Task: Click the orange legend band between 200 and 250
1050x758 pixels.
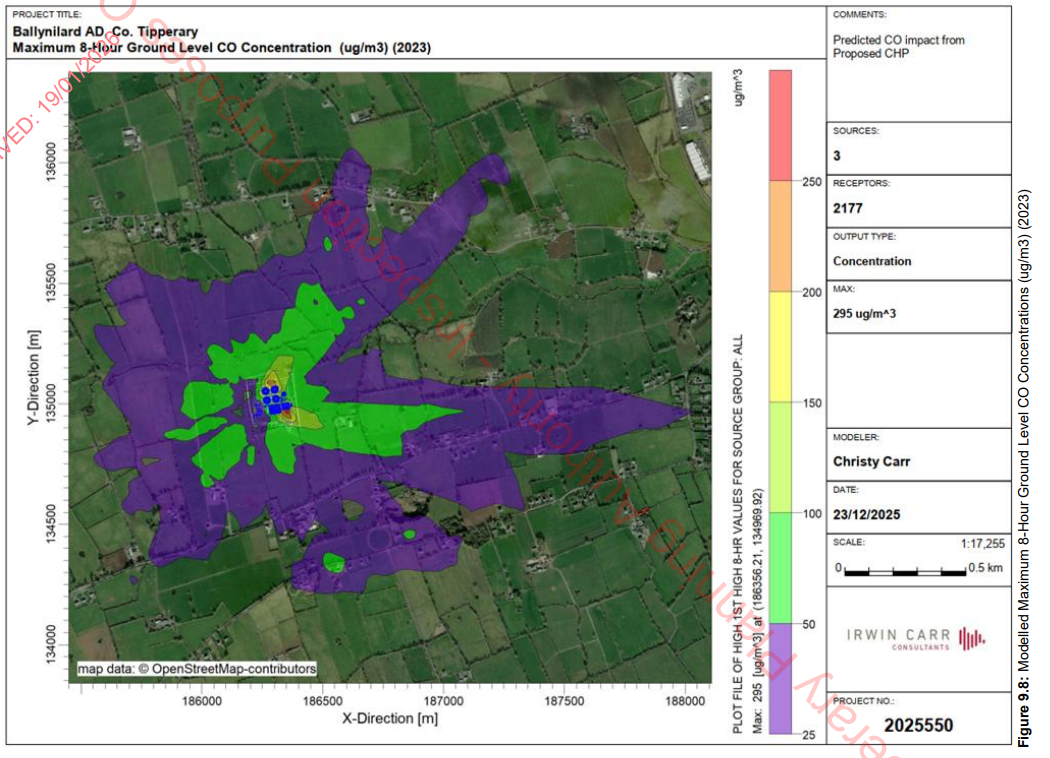Action: 781,236
